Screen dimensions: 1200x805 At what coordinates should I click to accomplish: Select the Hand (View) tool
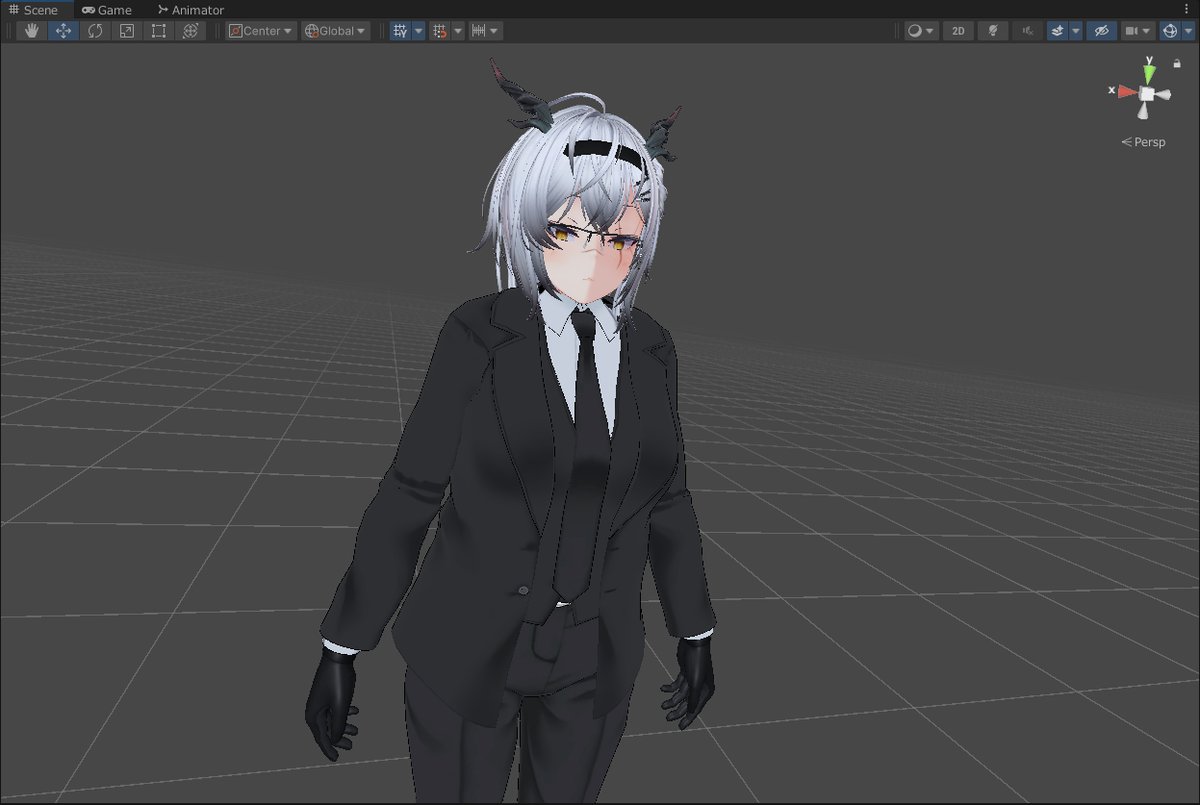coord(31,31)
